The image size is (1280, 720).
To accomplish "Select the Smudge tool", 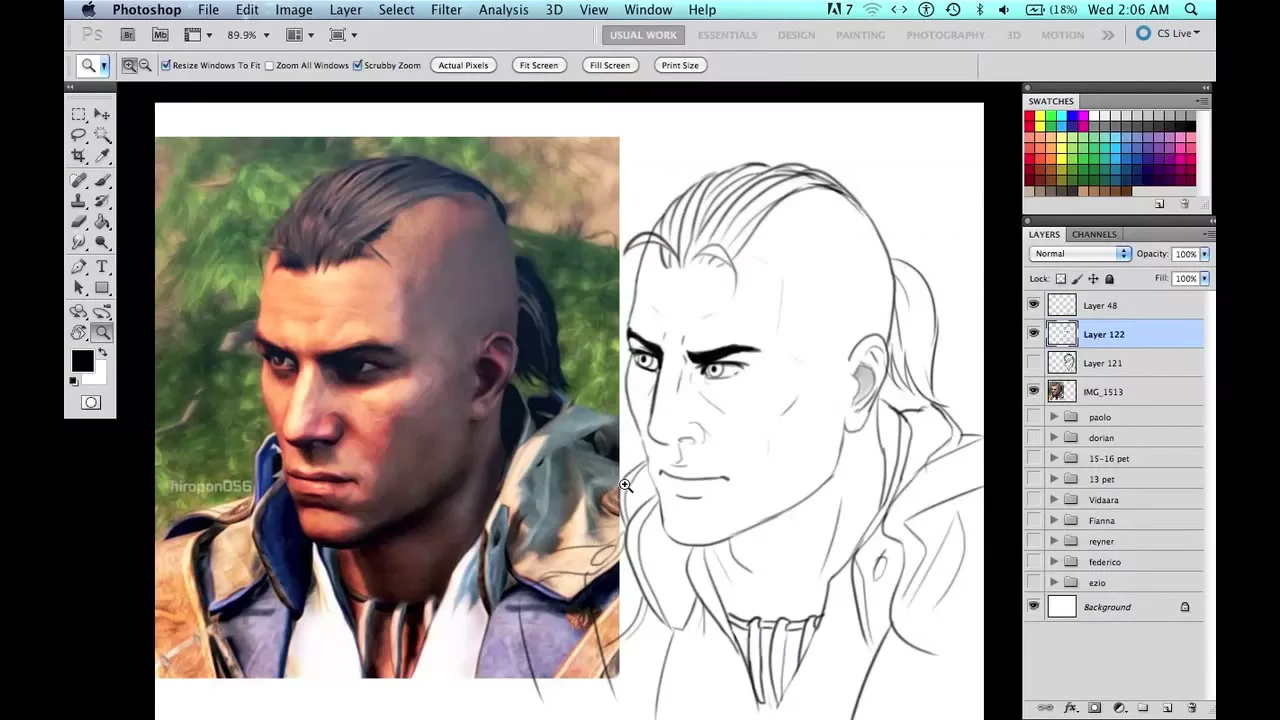I will (78, 242).
